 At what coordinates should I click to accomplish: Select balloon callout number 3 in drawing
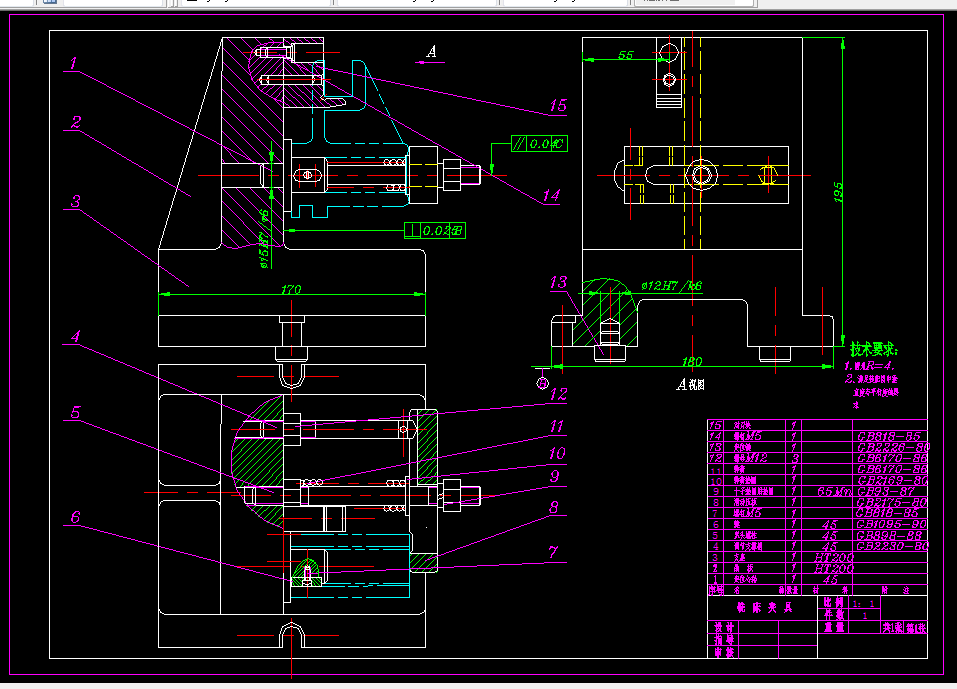tap(75, 201)
